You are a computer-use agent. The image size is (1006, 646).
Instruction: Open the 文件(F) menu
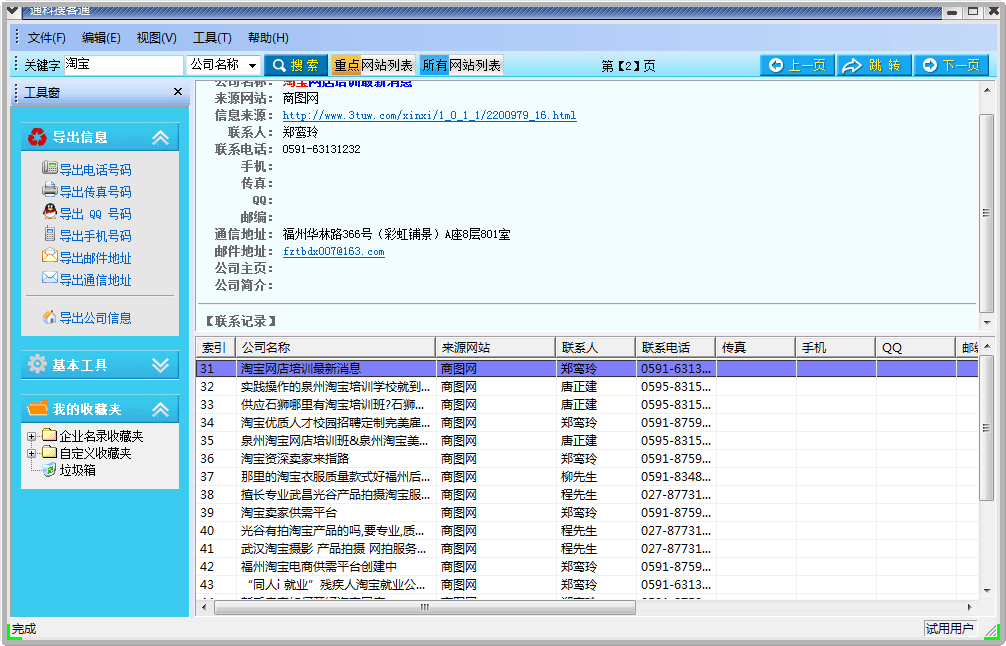coord(46,38)
